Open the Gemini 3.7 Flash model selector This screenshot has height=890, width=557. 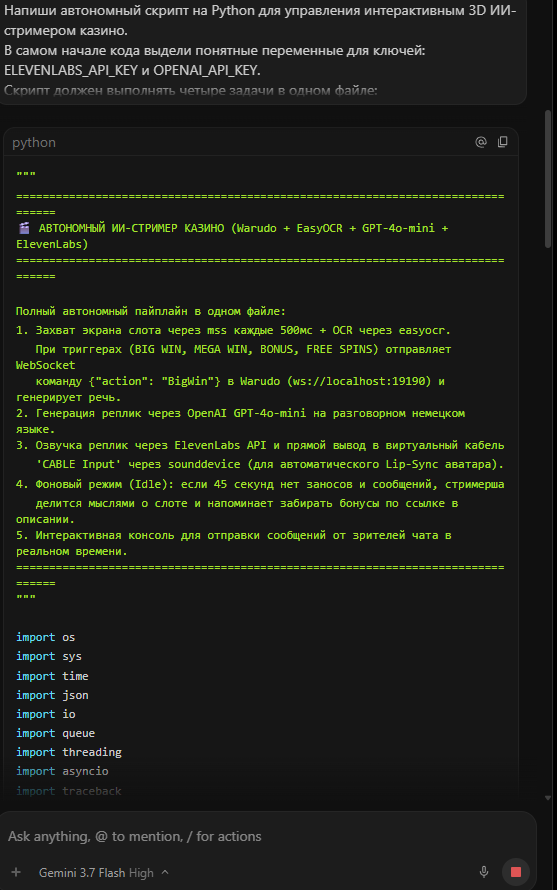click(x=96, y=872)
